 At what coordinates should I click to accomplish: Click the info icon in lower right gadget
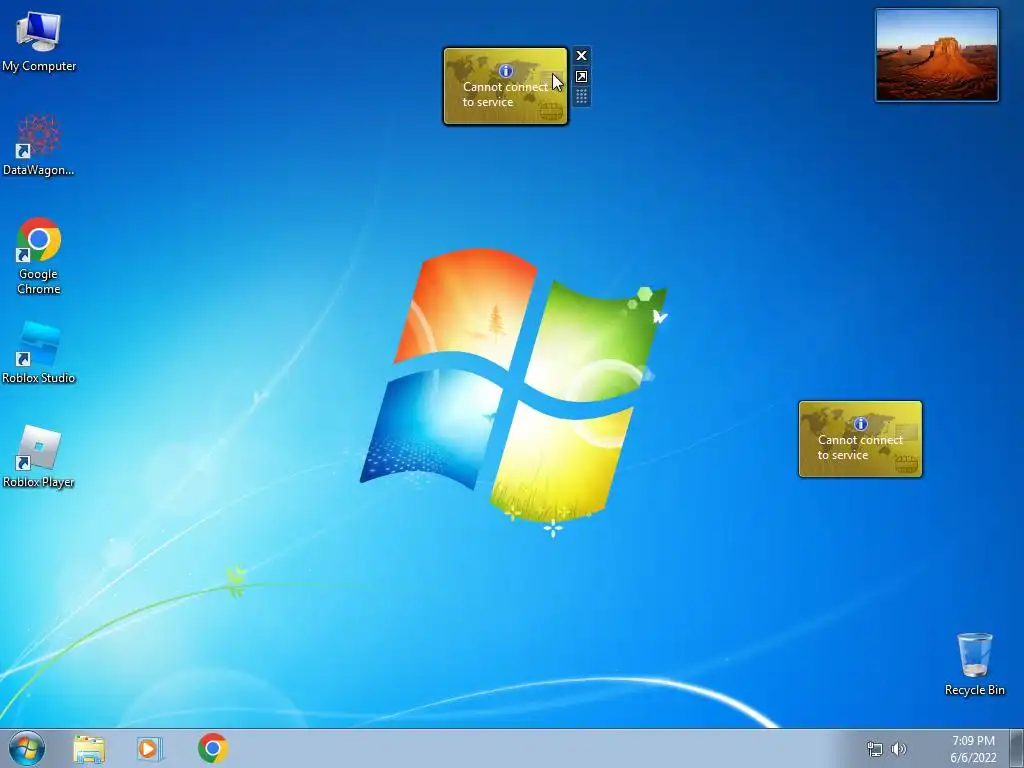[x=861, y=424]
